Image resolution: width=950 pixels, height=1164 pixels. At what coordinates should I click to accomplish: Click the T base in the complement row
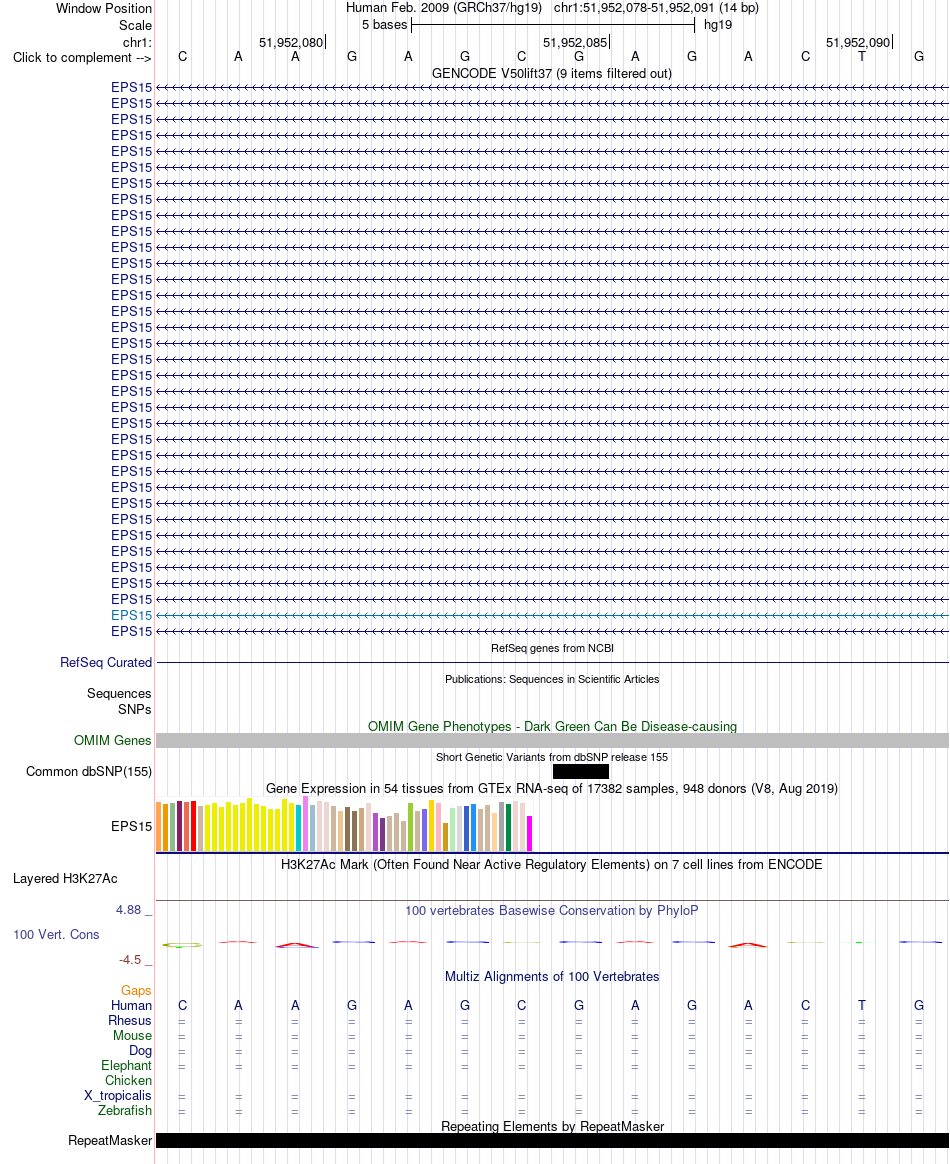pos(862,56)
